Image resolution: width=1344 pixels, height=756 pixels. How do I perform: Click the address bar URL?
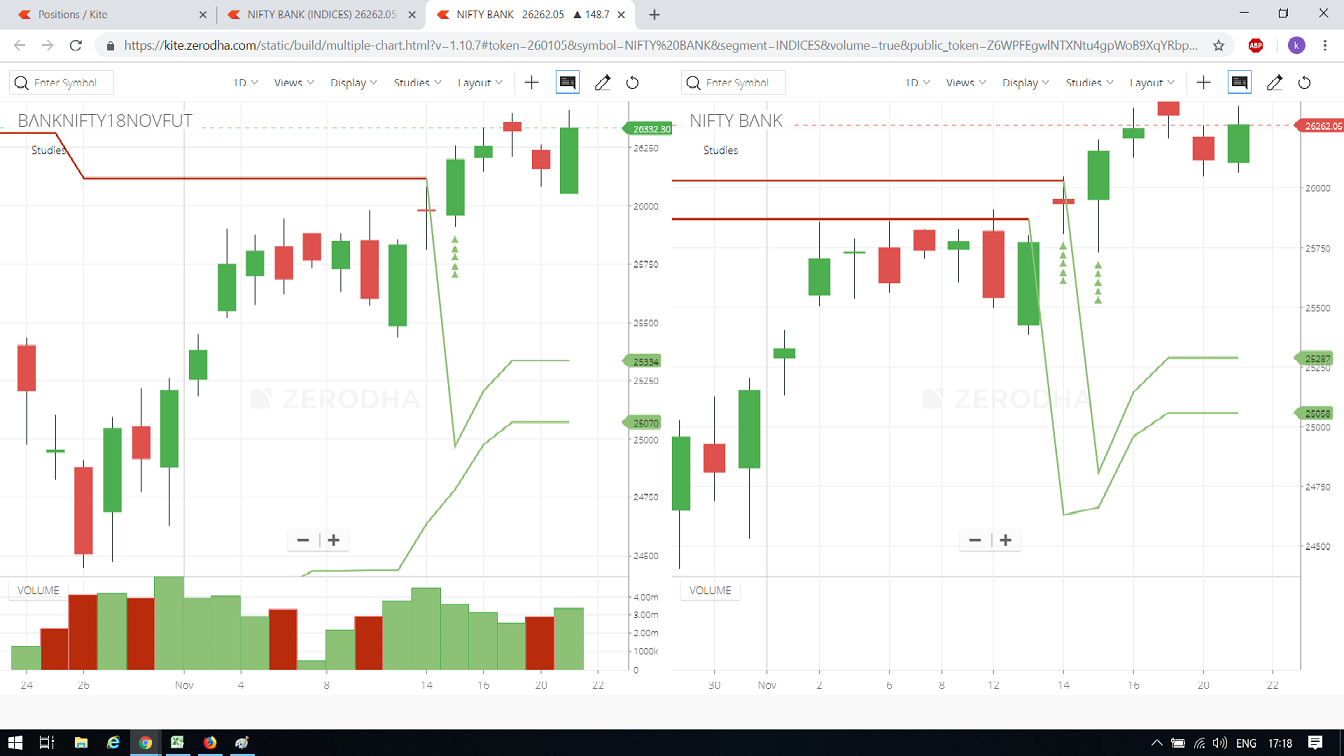click(x=660, y=45)
